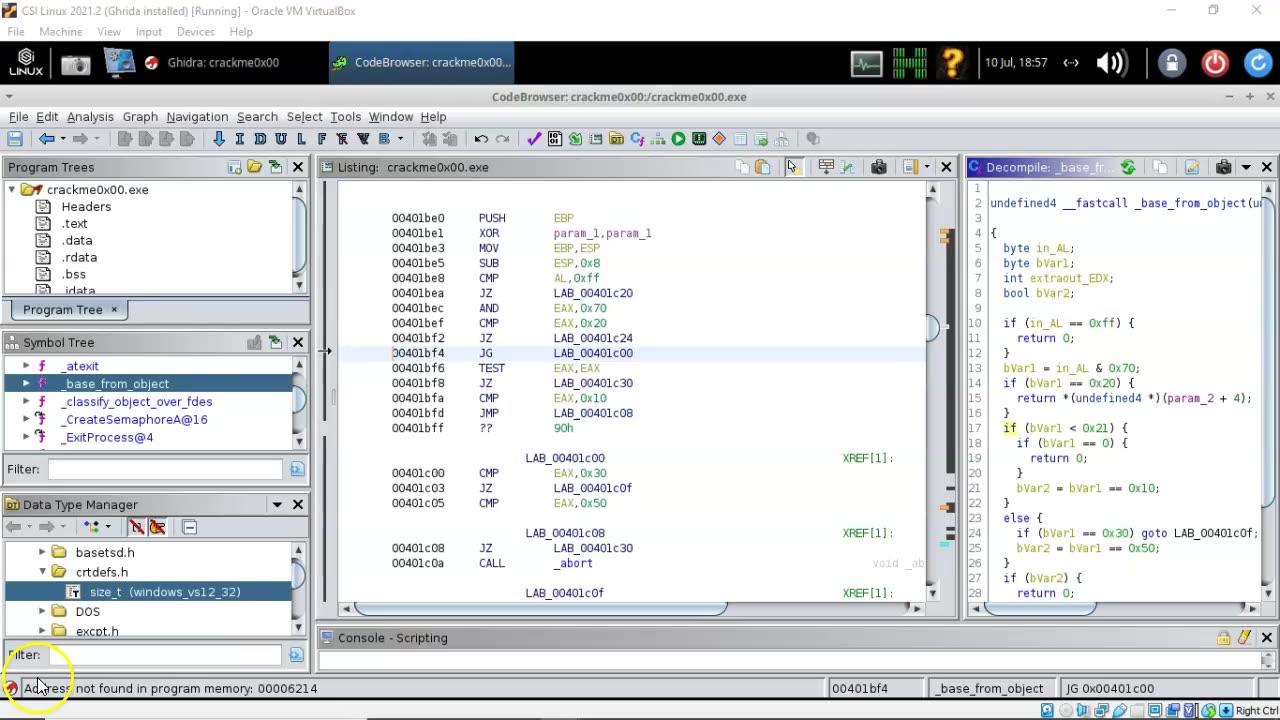Expand _atexit in Symbol Tree

pyautogui.click(x=26, y=366)
